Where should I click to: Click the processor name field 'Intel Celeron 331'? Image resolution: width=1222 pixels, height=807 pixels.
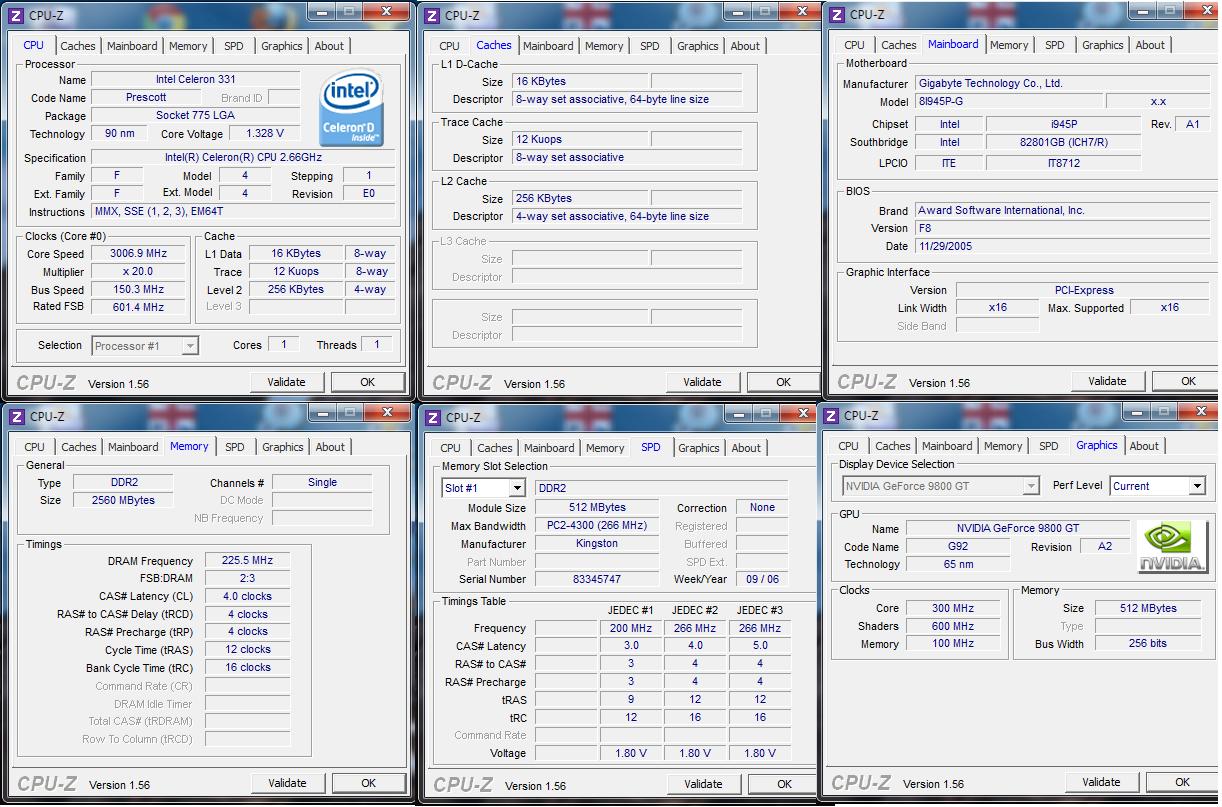195,79
